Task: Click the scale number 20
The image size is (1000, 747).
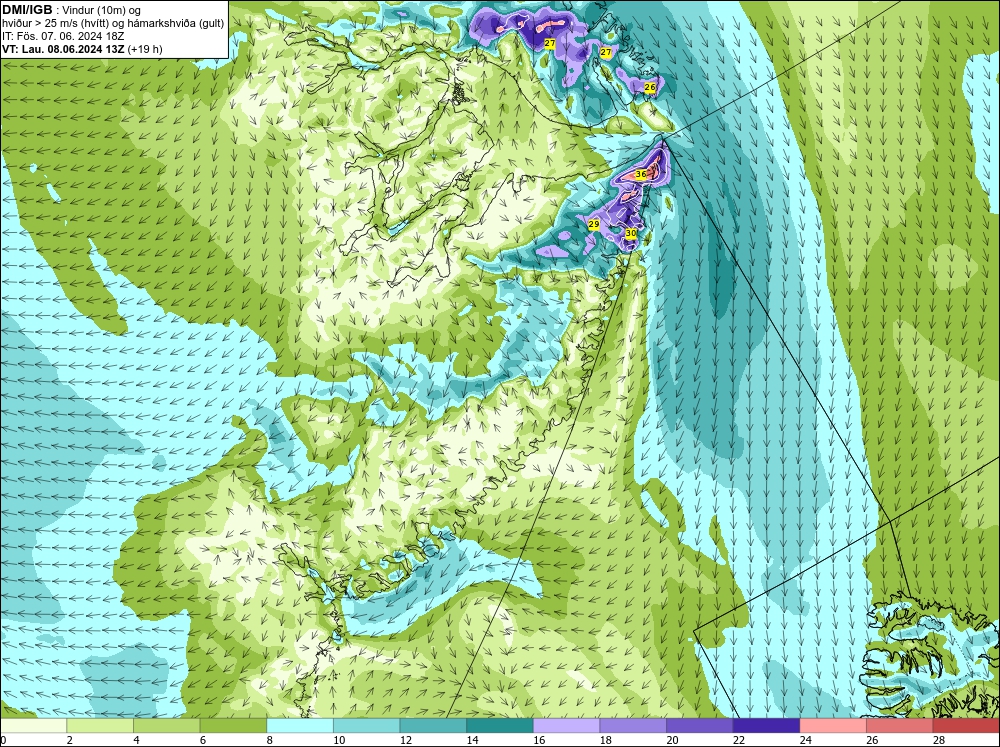Action: click(673, 740)
